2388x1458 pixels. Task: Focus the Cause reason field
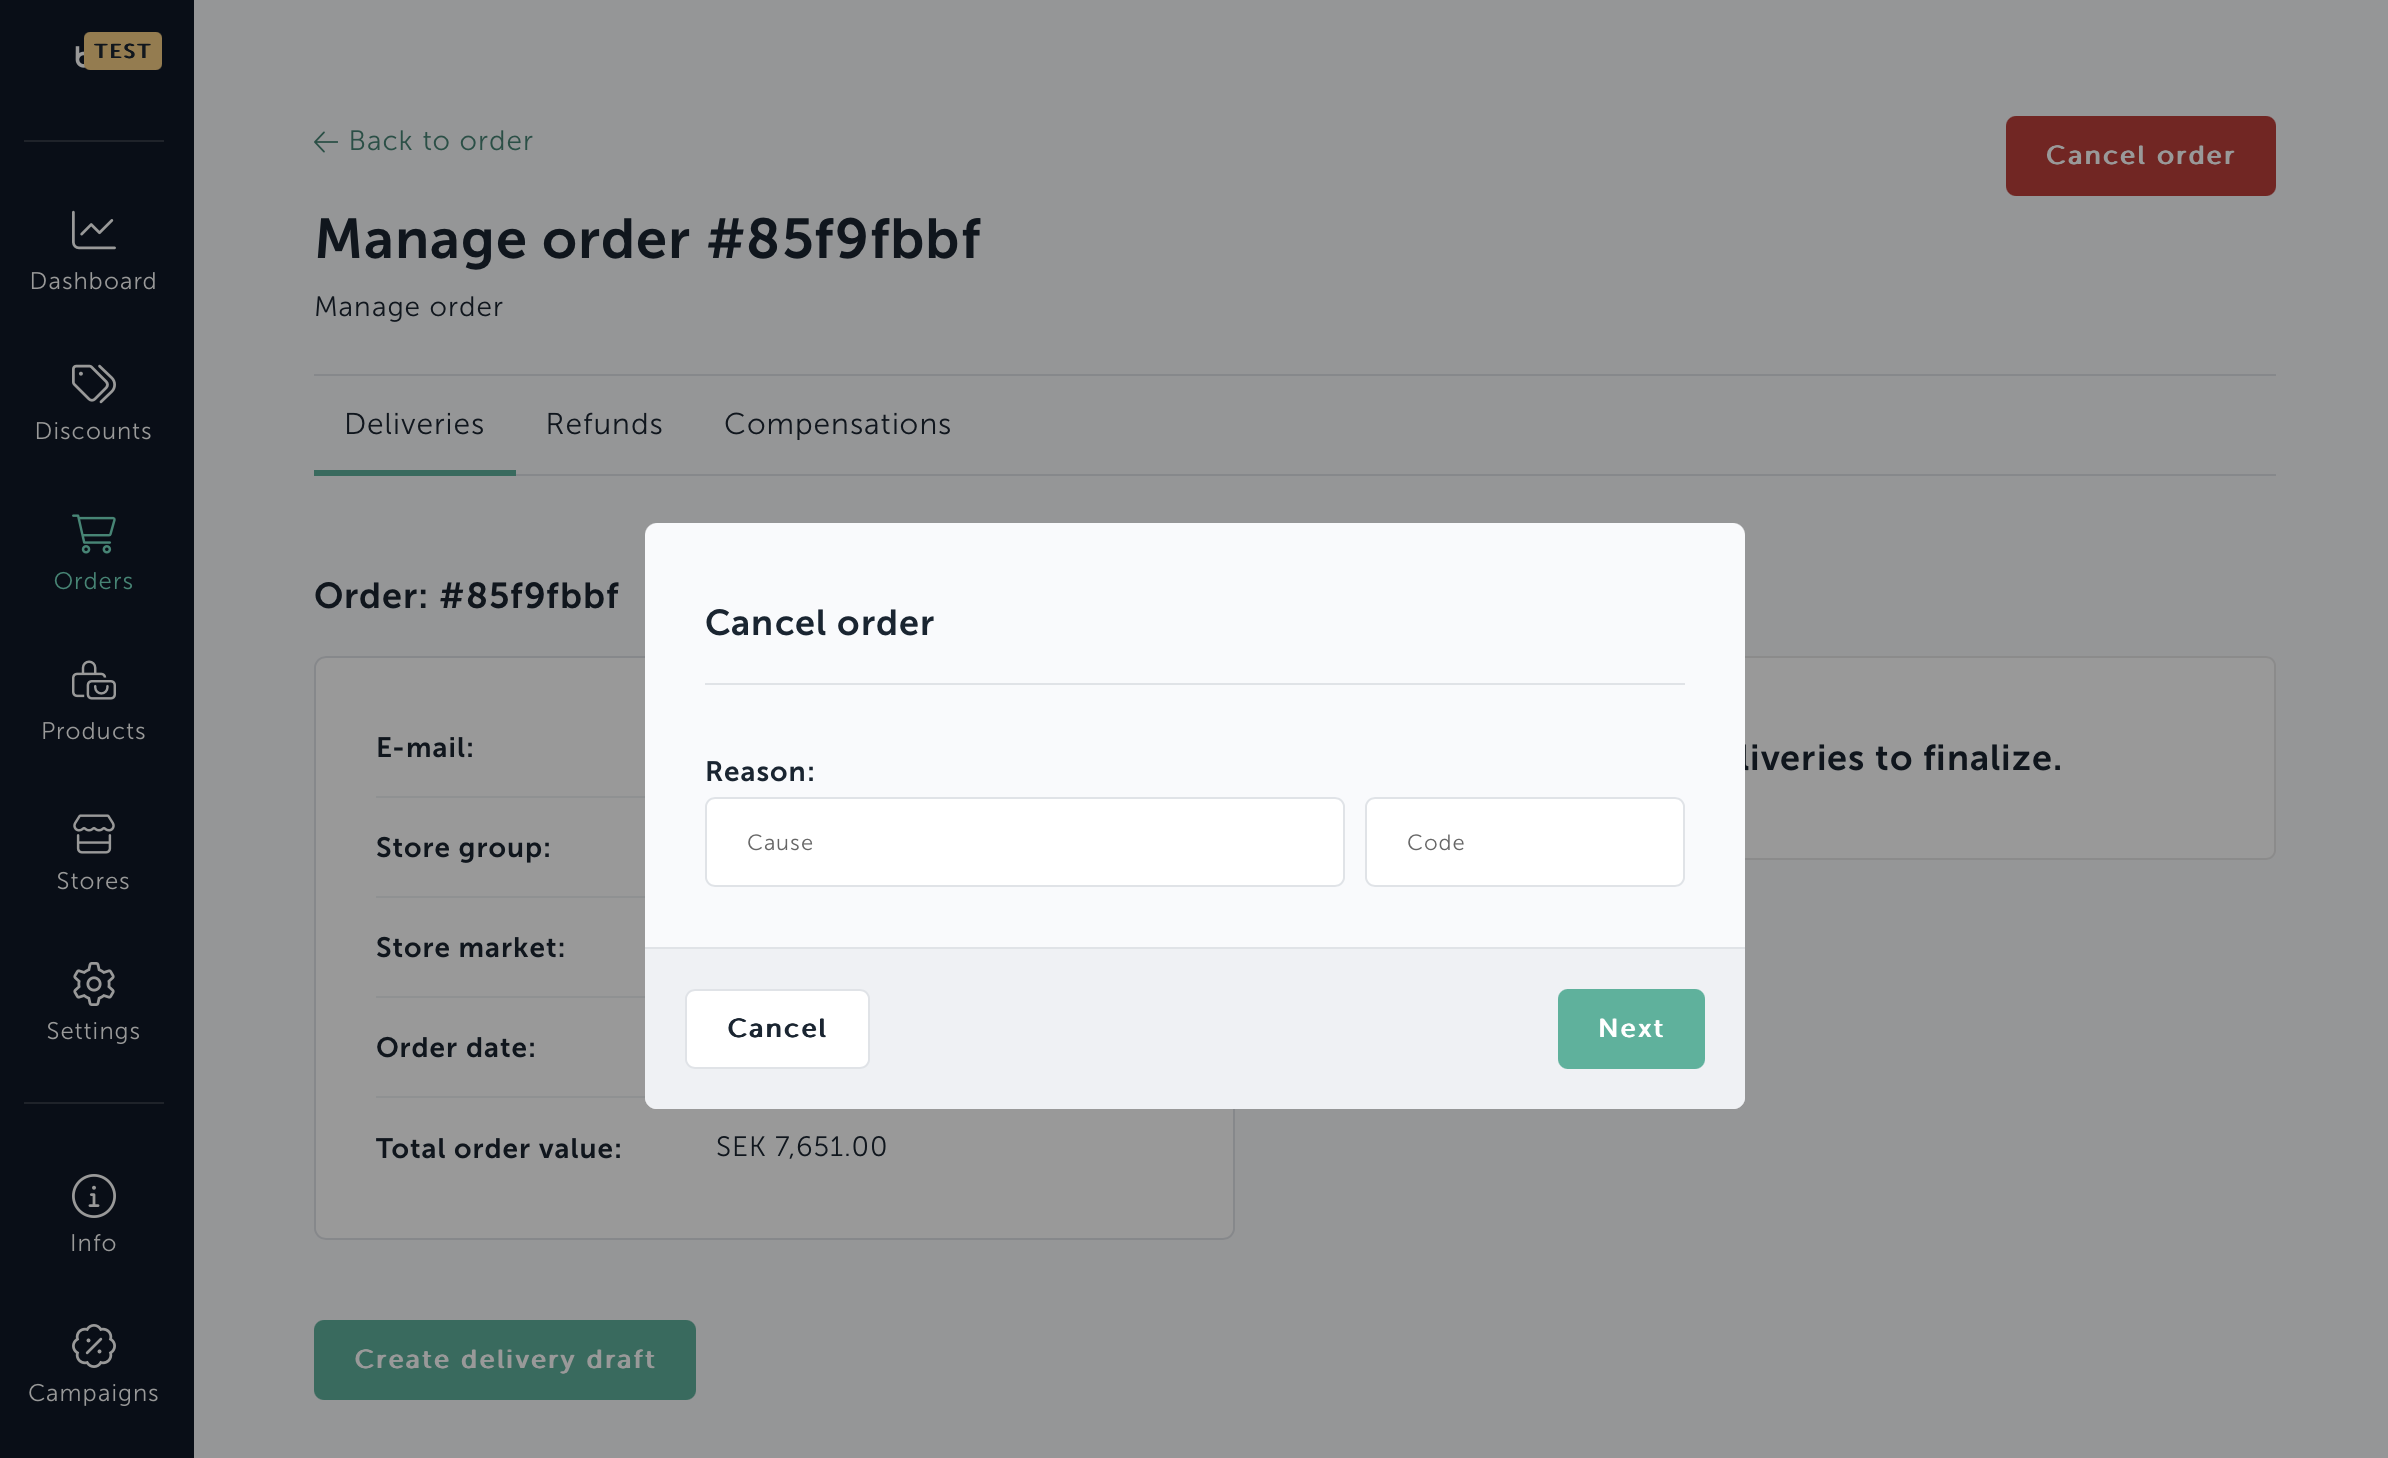click(x=1024, y=842)
